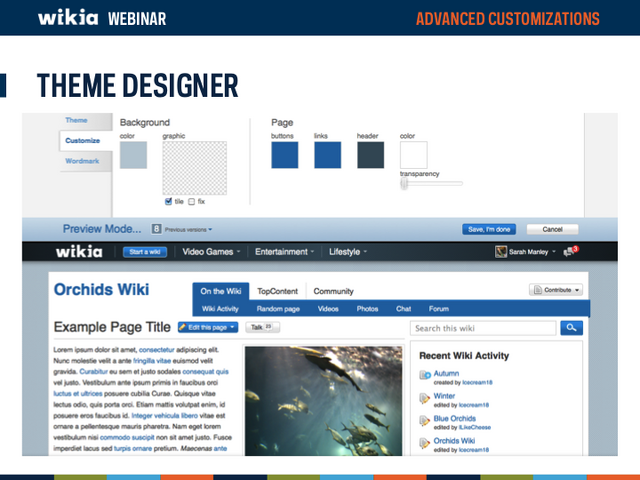Click the new-page icon beside Autumn
The width and height of the screenshot is (640, 480).
tap(425, 374)
